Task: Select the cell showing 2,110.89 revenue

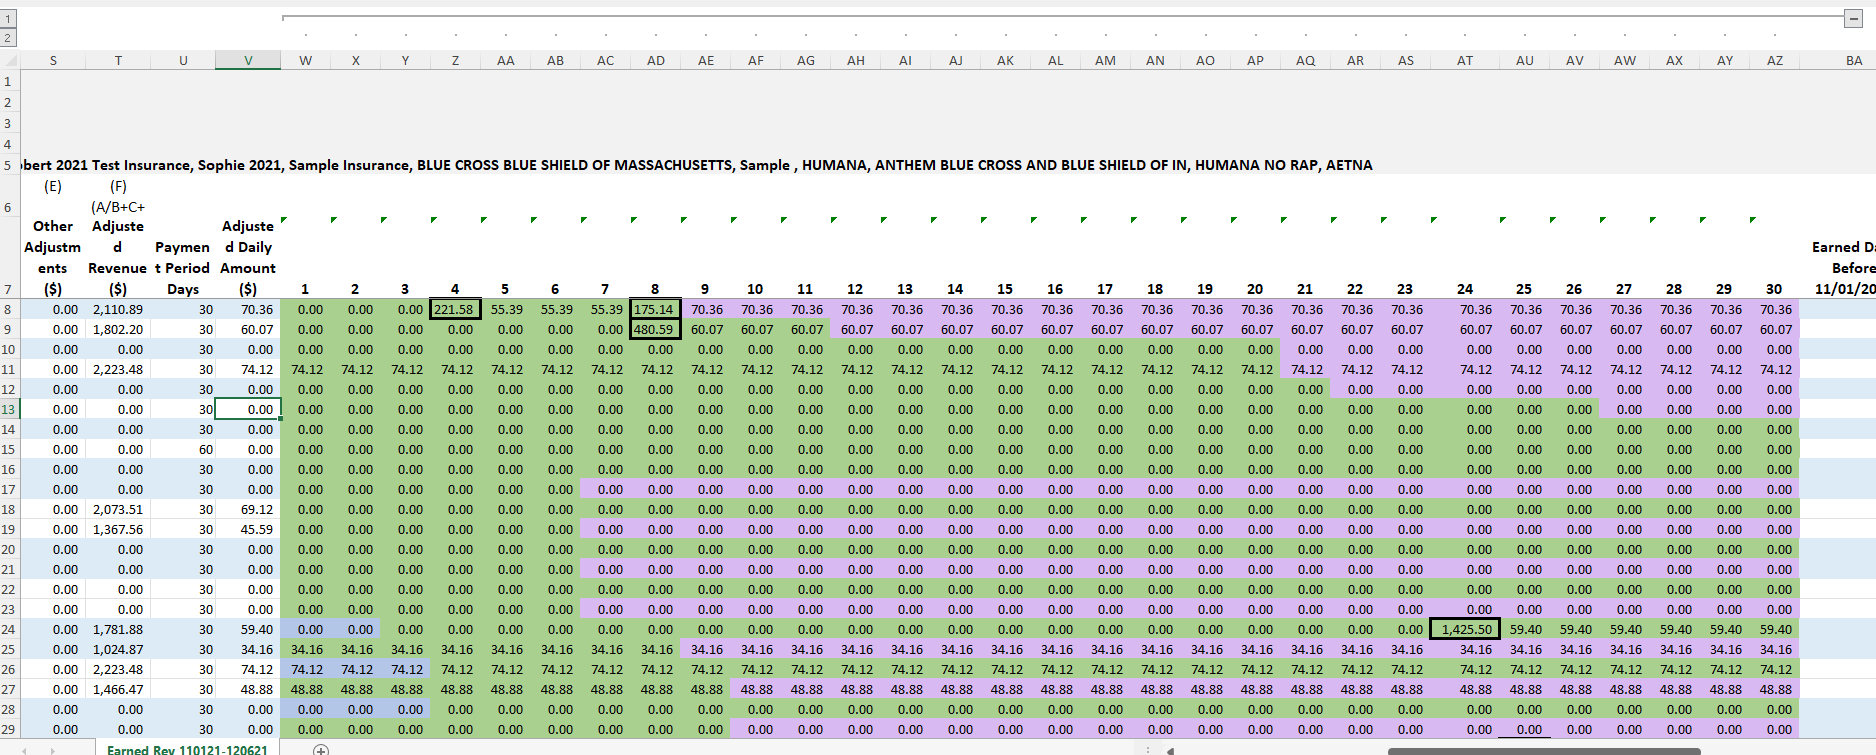Action: 118,309
